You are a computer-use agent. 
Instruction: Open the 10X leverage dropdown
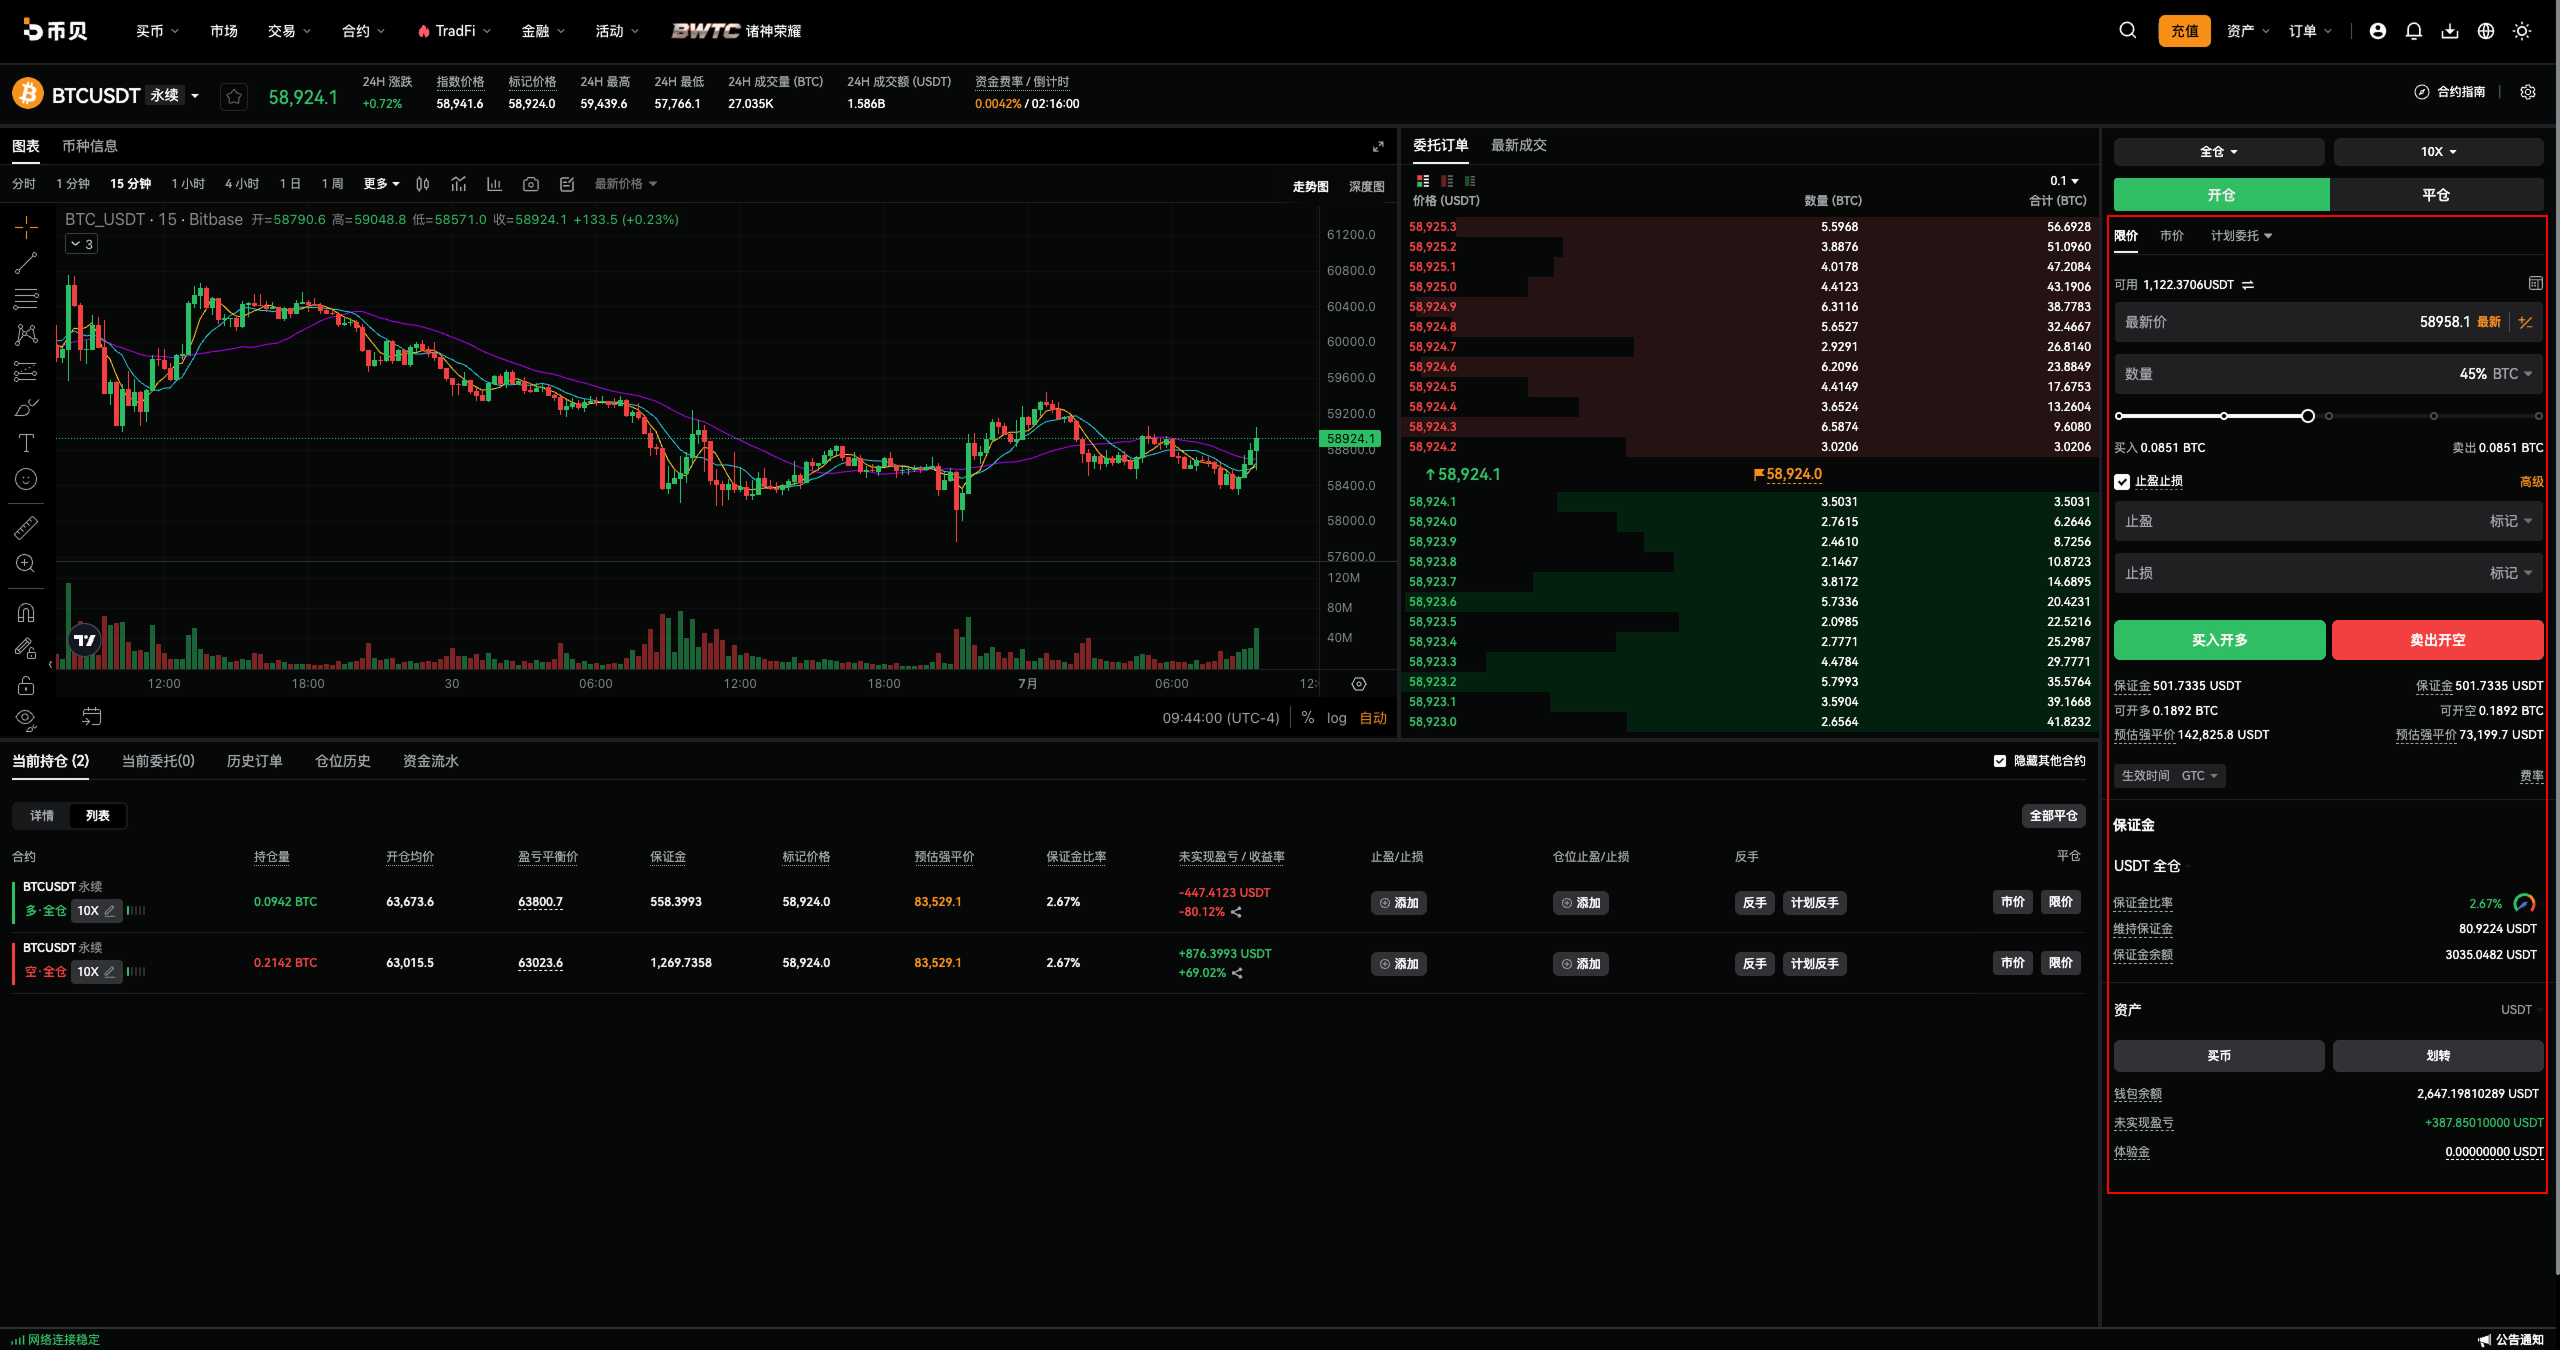click(x=2438, y=152)
